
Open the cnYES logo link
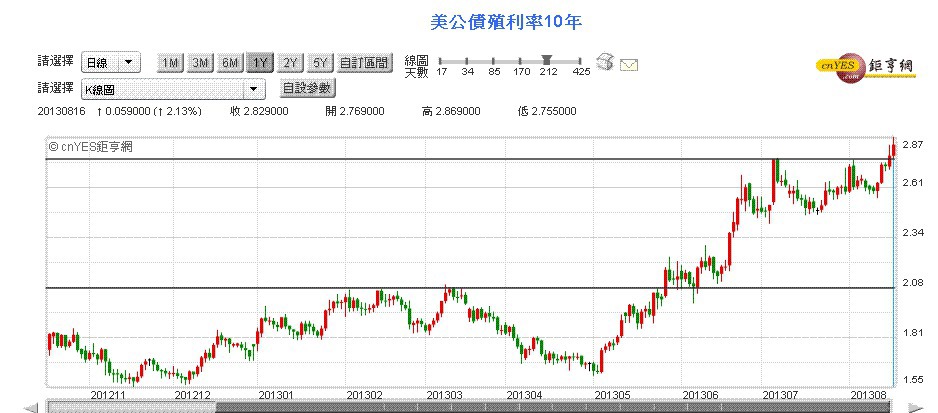point(866,68)
